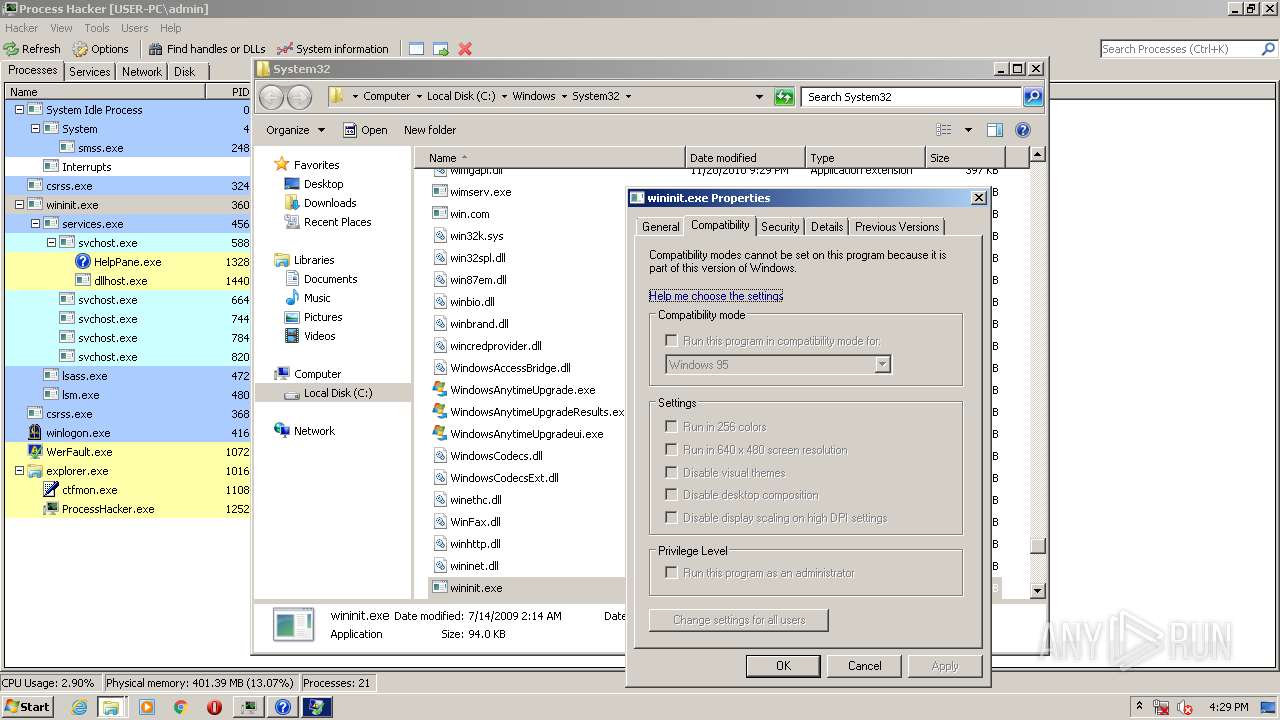Check Run this program in compatibility mode
The width and height of the screenshot is (1280, 720).
pos(671,341)
